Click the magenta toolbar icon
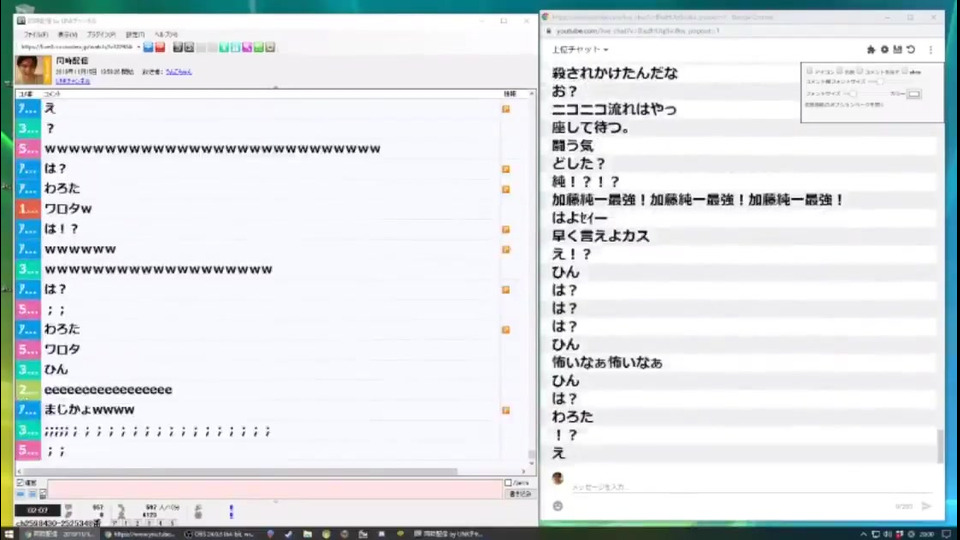 (x=247, y=47)
